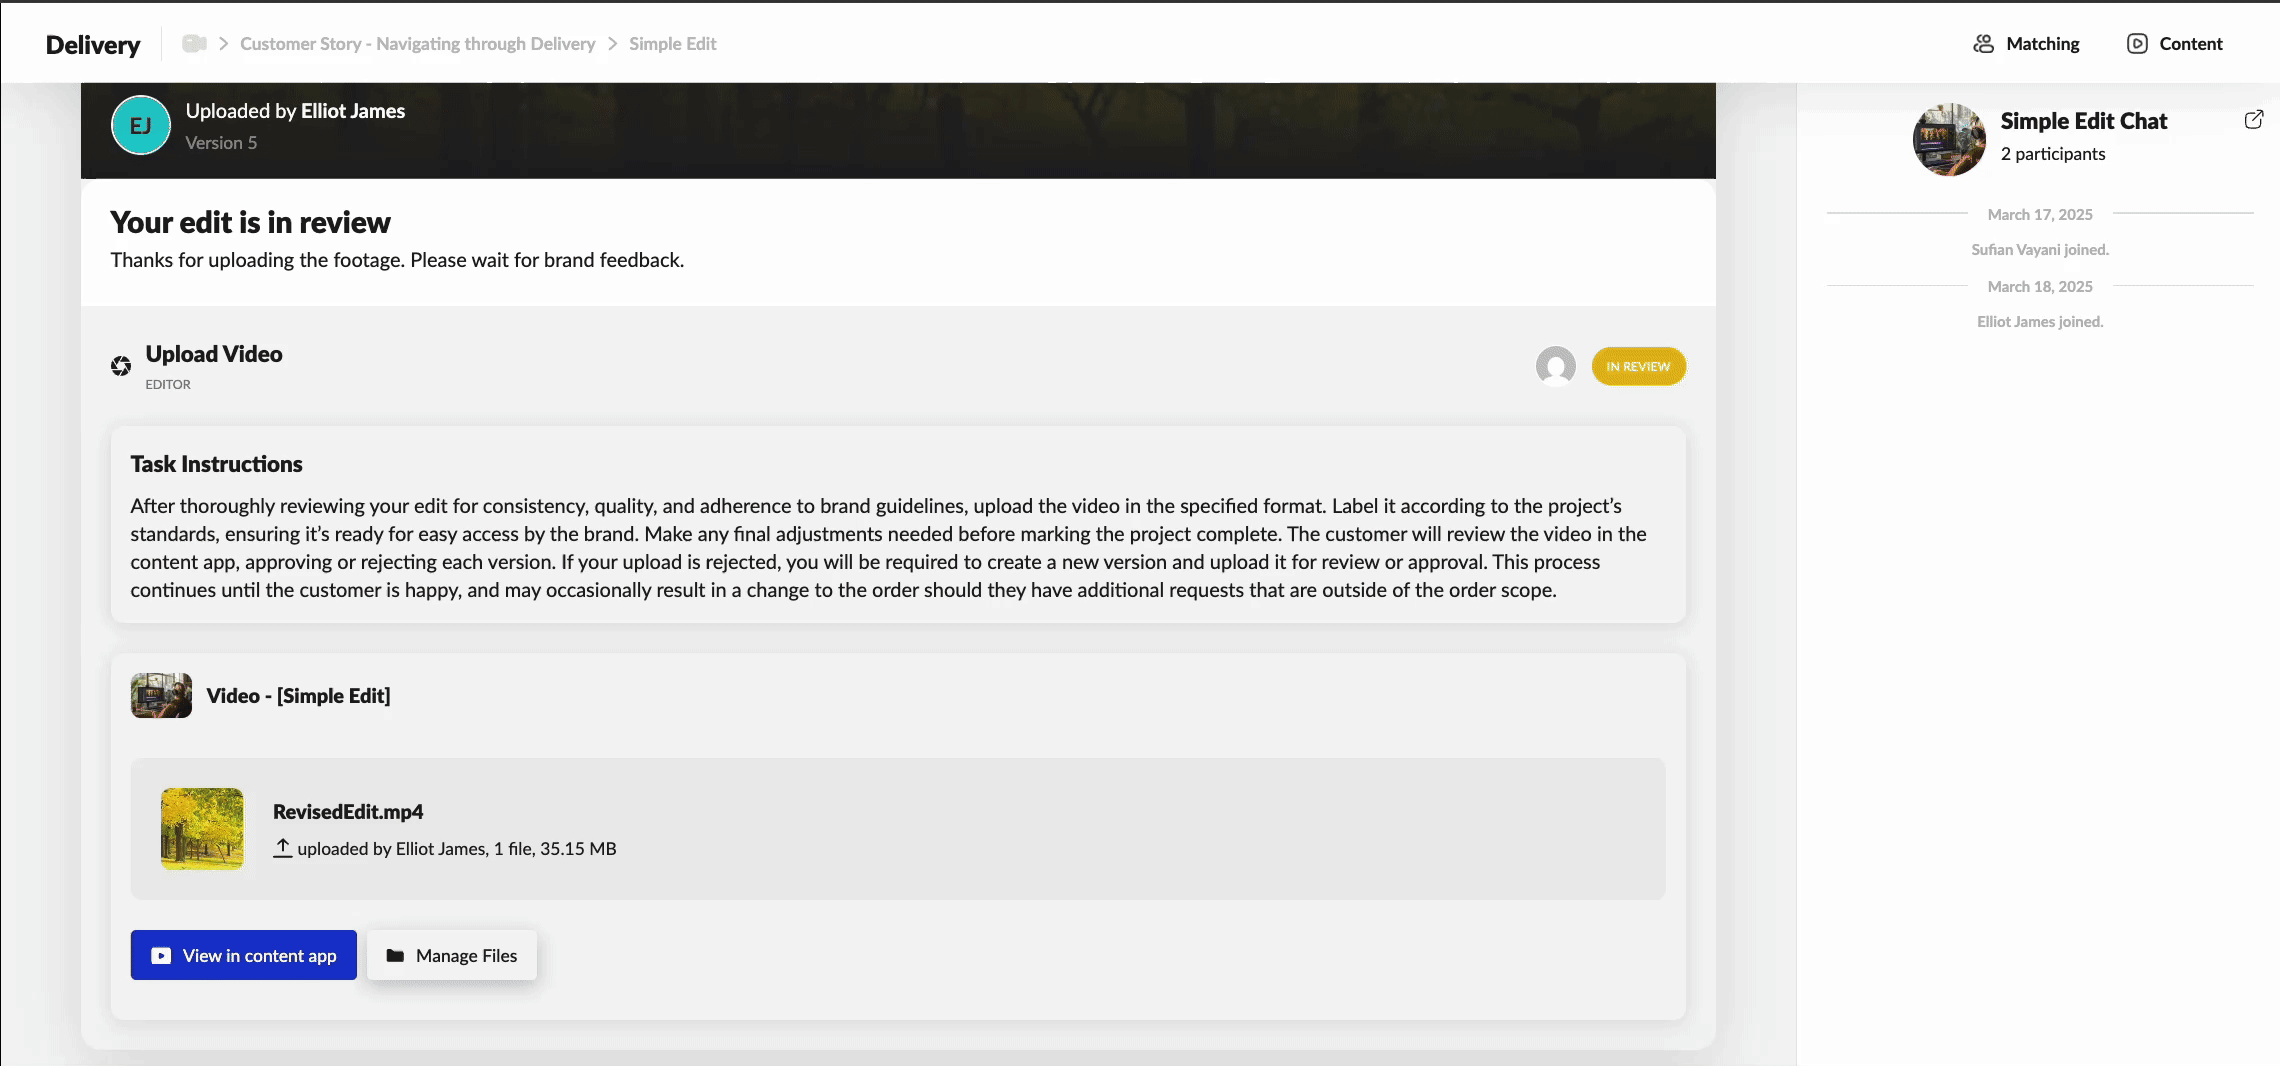Open the Content section
Screen dimensions: 2280x1066
coord(2175,44)
